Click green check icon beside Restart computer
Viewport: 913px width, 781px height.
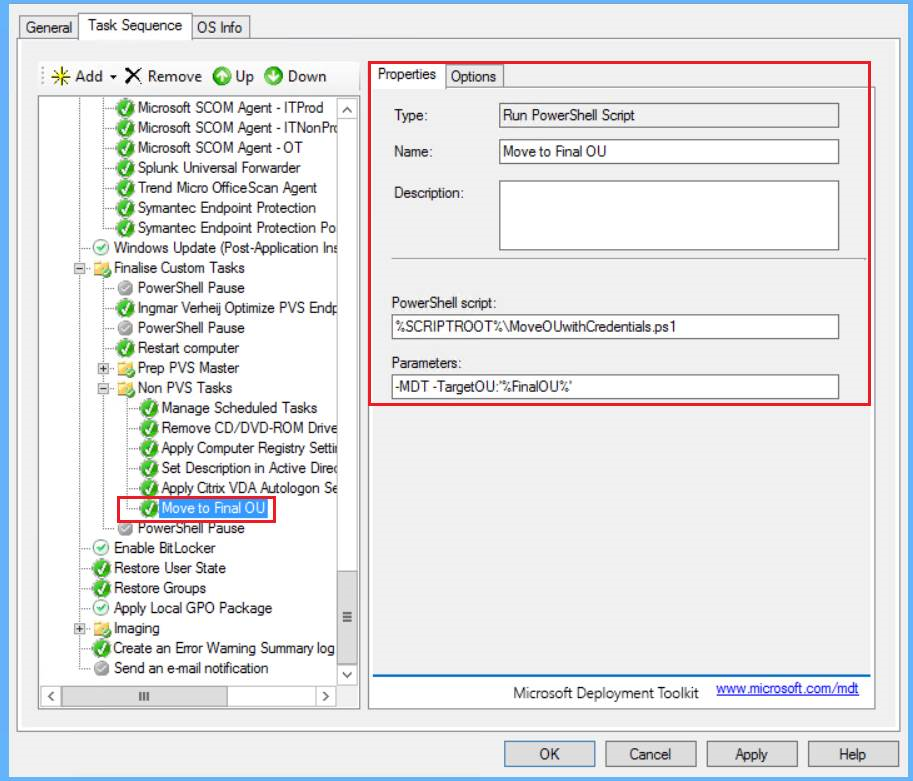click(125, 348)
